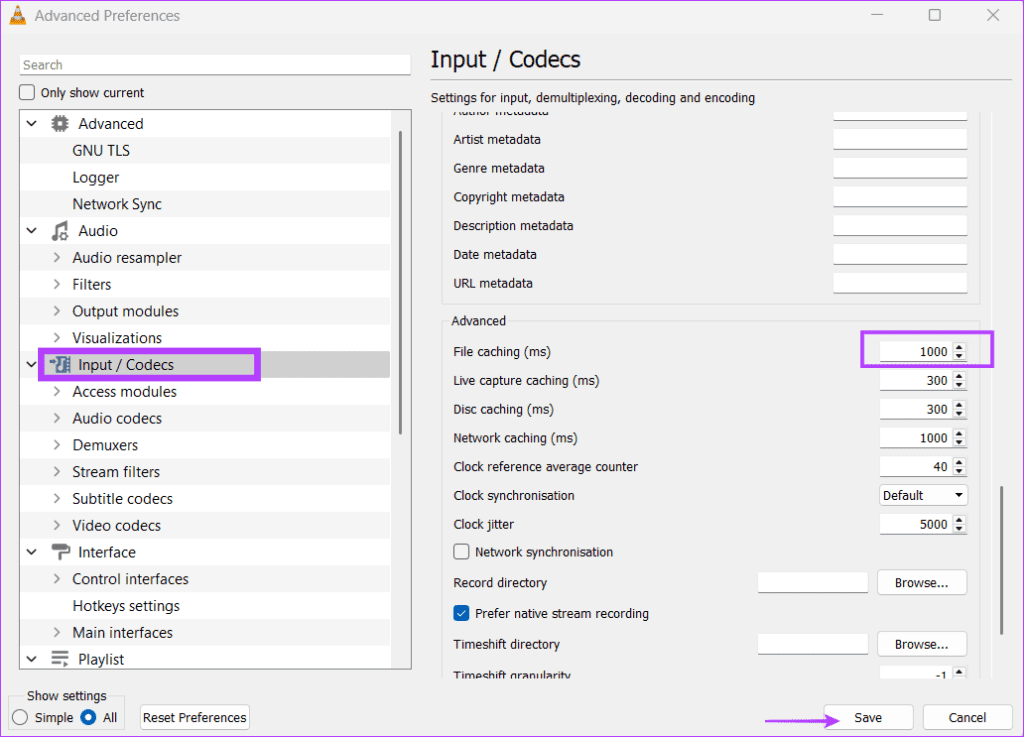Enable Network synchronisation

tap(461, 551)
